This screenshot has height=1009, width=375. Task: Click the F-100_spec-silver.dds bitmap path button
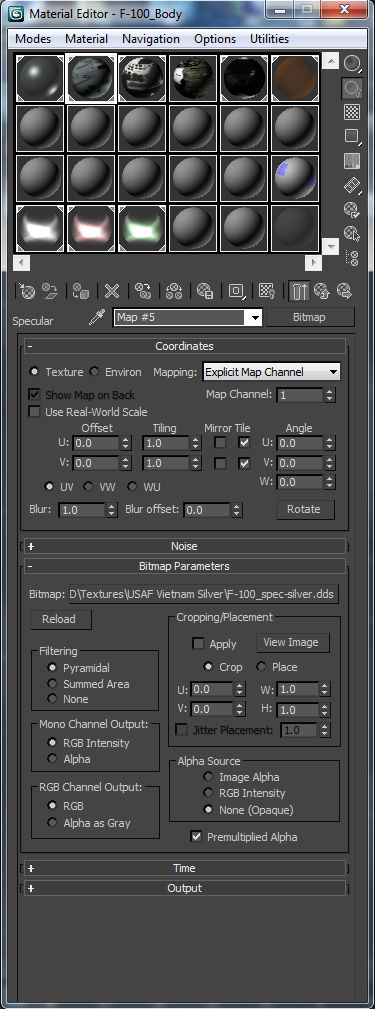(204, 595)
